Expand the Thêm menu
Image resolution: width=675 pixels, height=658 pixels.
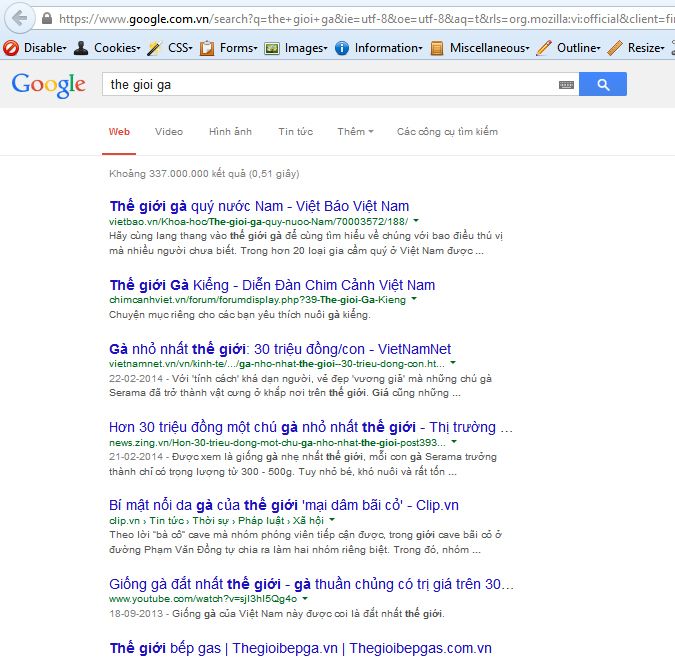[x=355, y=132]
